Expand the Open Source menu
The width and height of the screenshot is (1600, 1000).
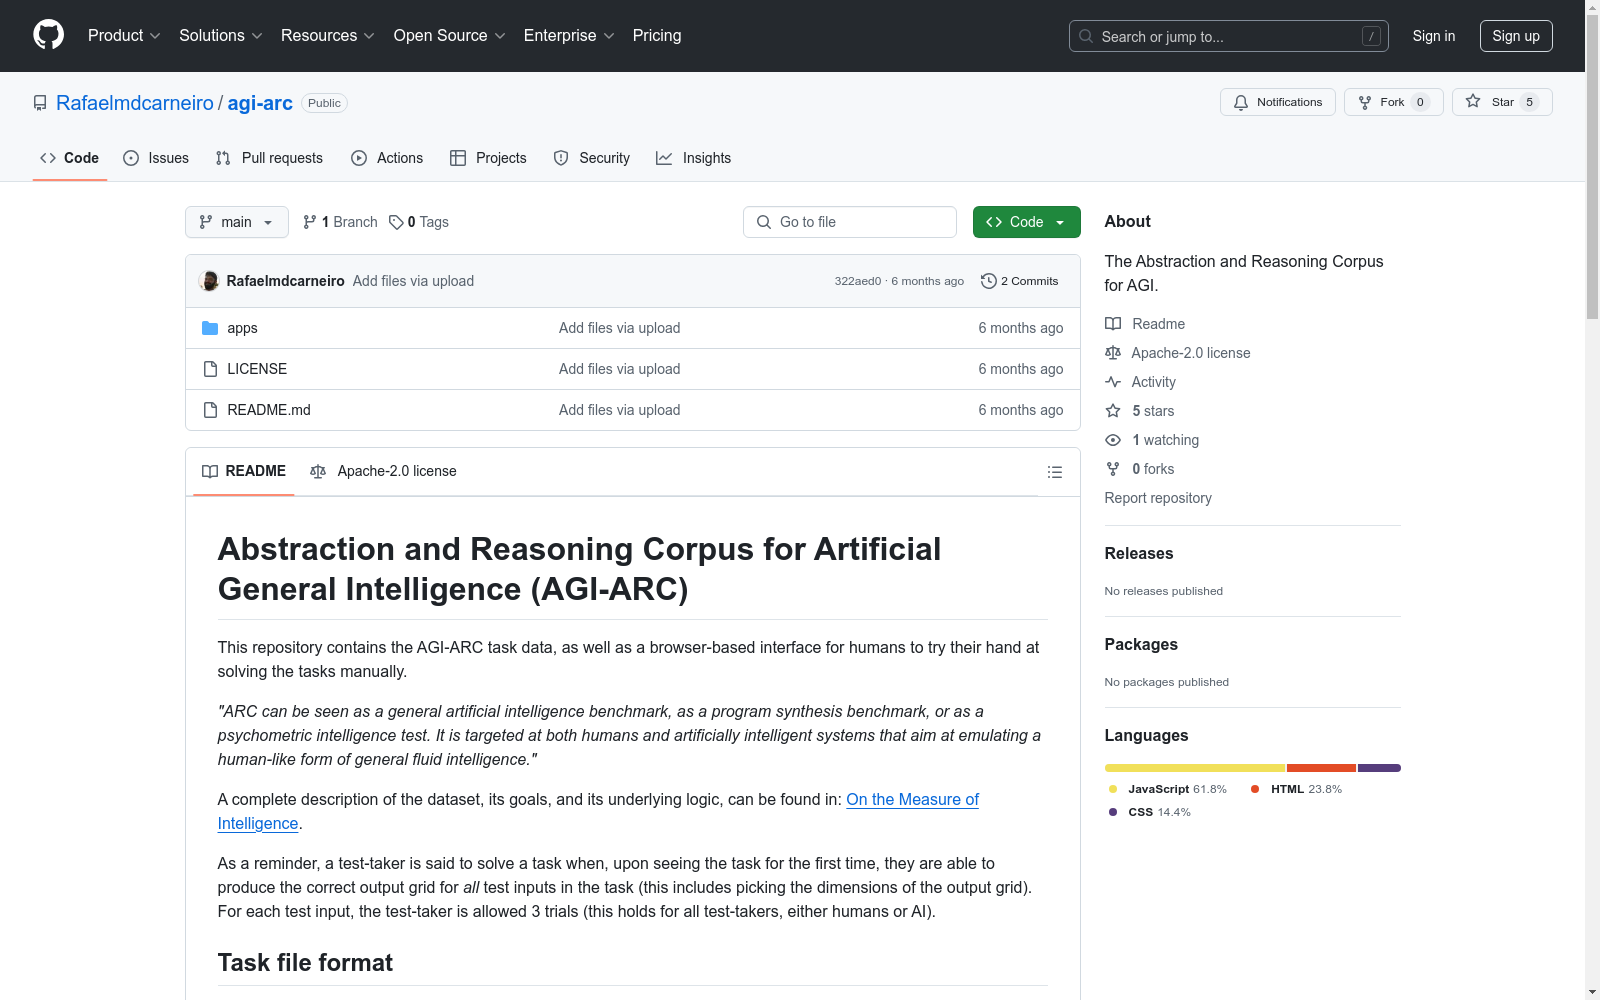[450, 36]
